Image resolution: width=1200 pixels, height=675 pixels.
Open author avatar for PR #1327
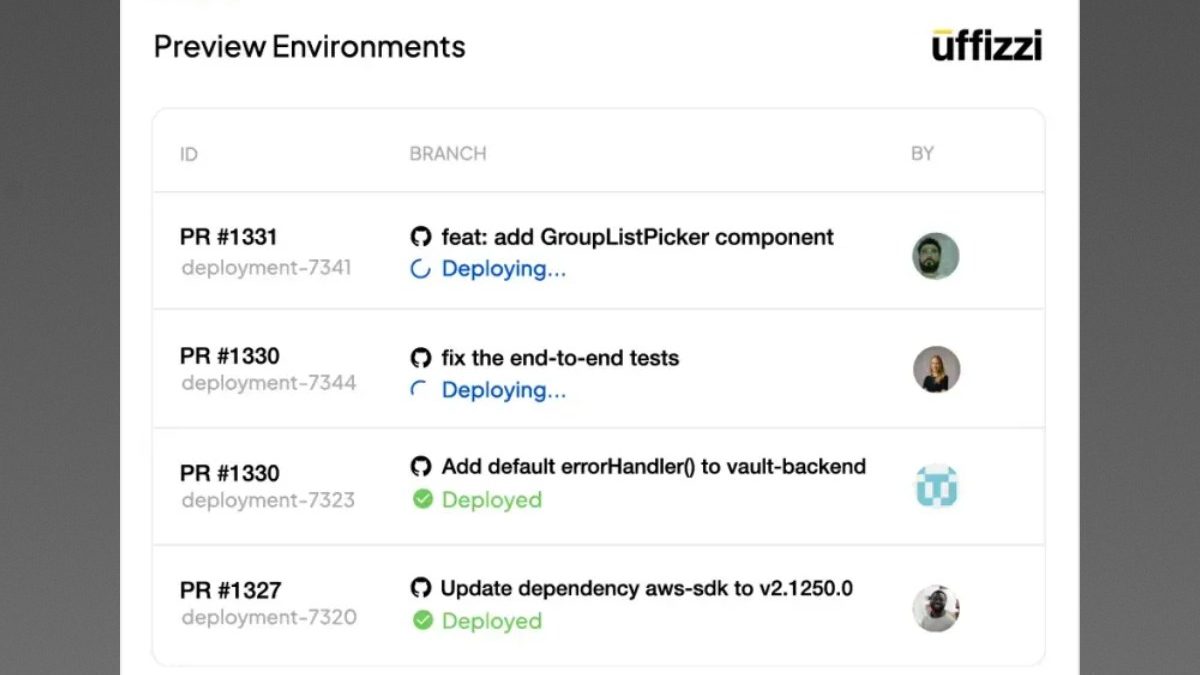point(936,608)
